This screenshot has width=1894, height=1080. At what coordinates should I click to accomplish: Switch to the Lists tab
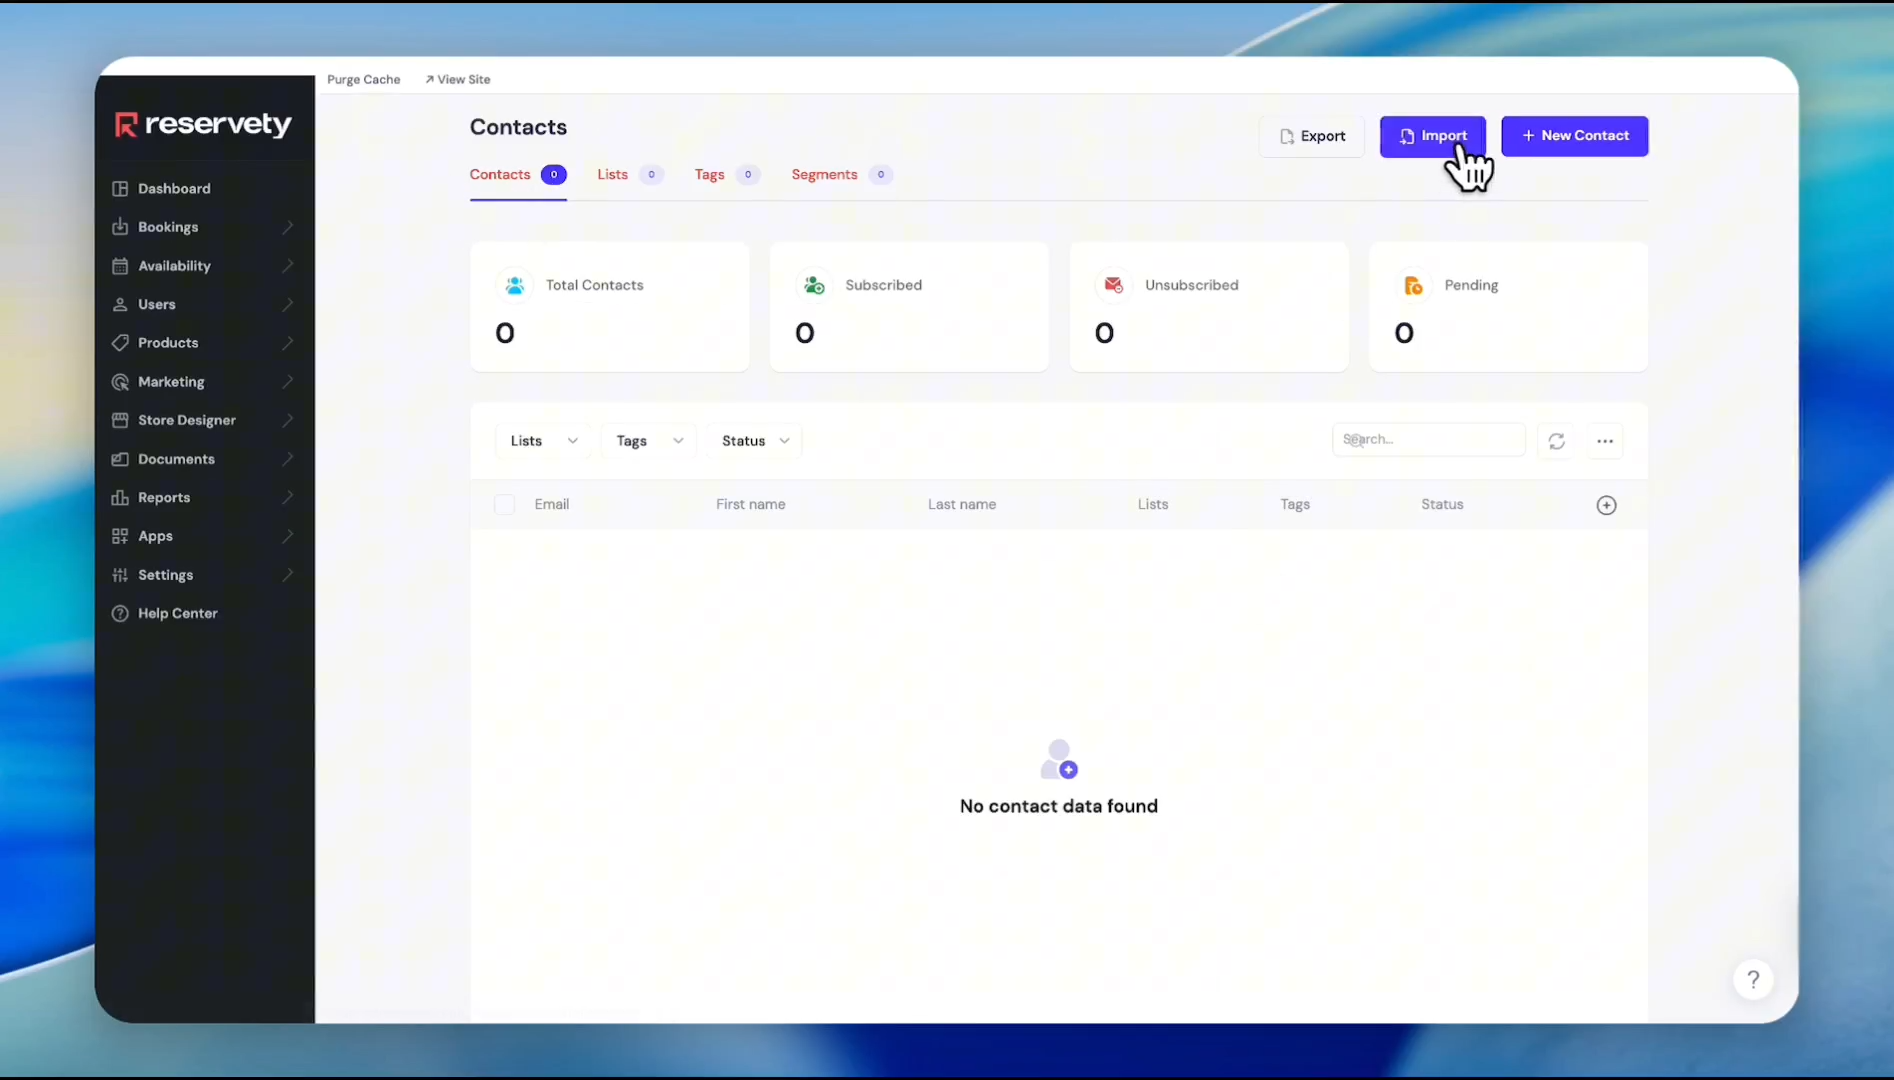pos(630,175)
